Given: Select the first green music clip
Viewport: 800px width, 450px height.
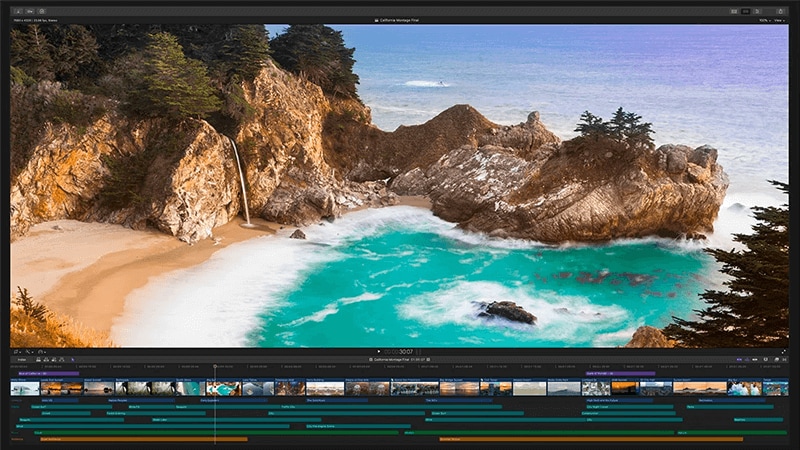Looking at the screenshot, I should 216,433.
